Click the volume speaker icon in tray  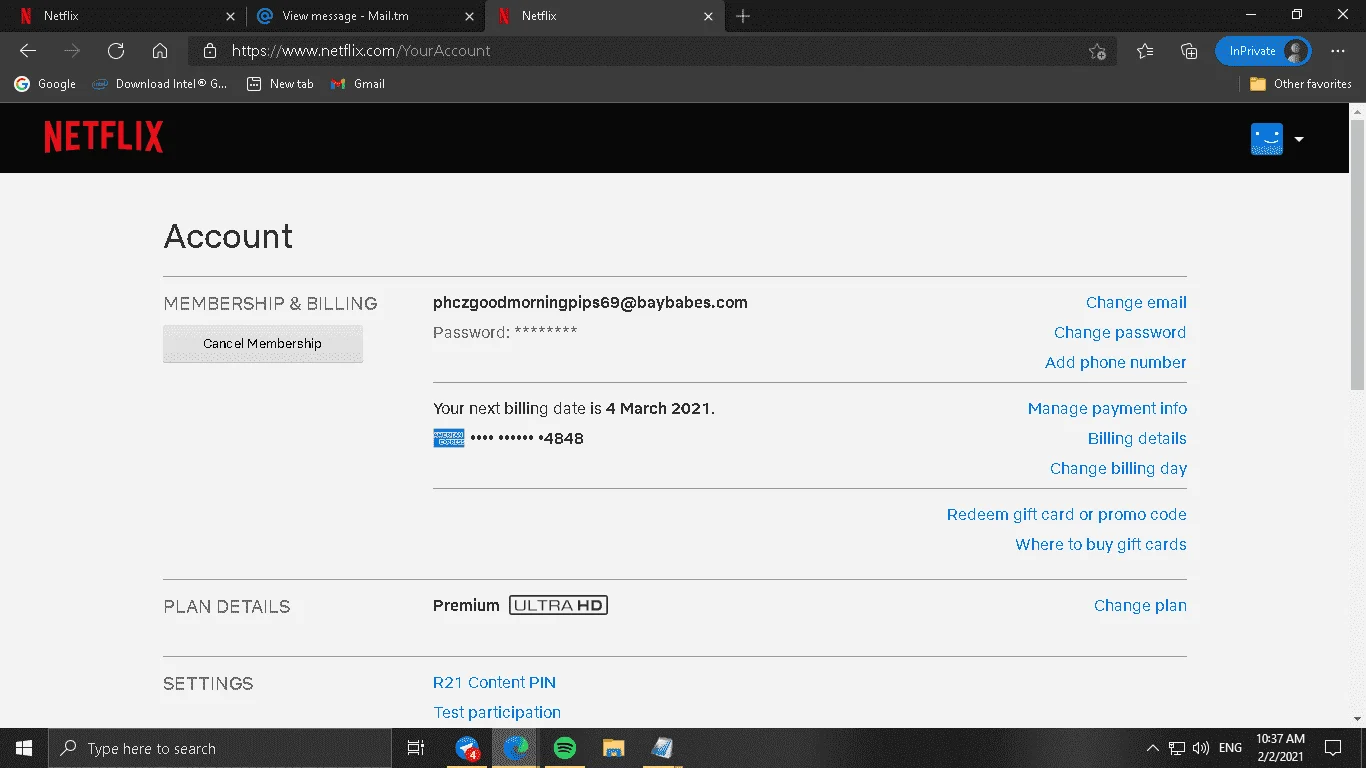pyautogui.click(x=1201, y=748)
